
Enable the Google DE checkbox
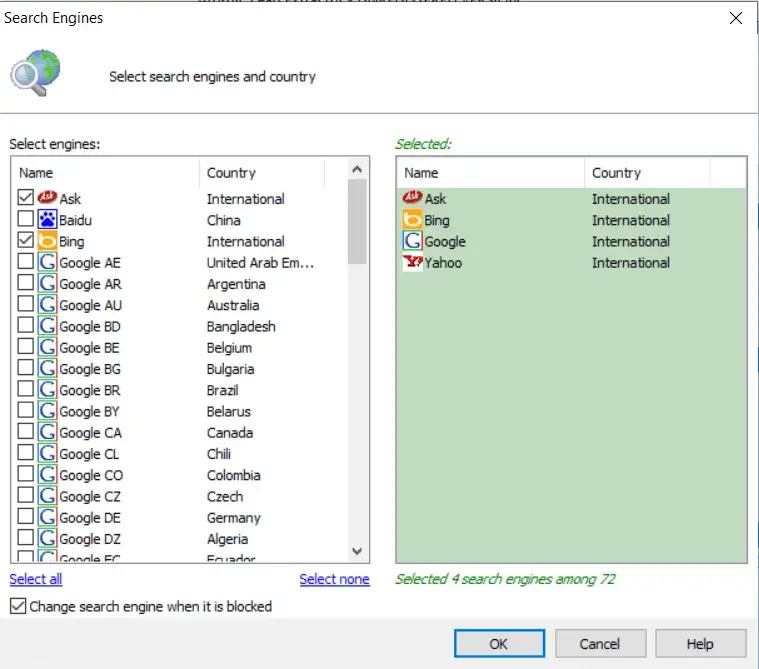(x=25, y=517)
